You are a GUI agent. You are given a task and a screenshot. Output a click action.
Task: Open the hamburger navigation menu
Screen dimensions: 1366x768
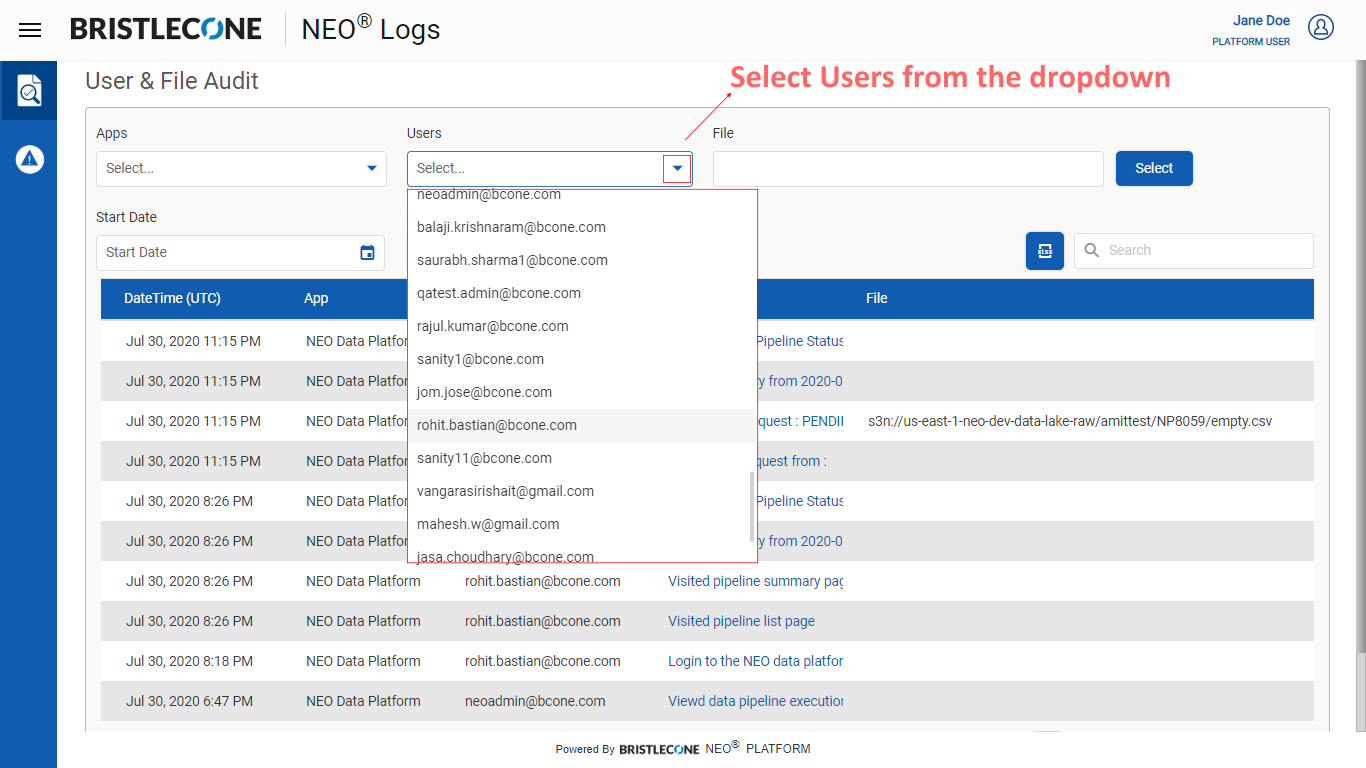click(x=30, y=30)
